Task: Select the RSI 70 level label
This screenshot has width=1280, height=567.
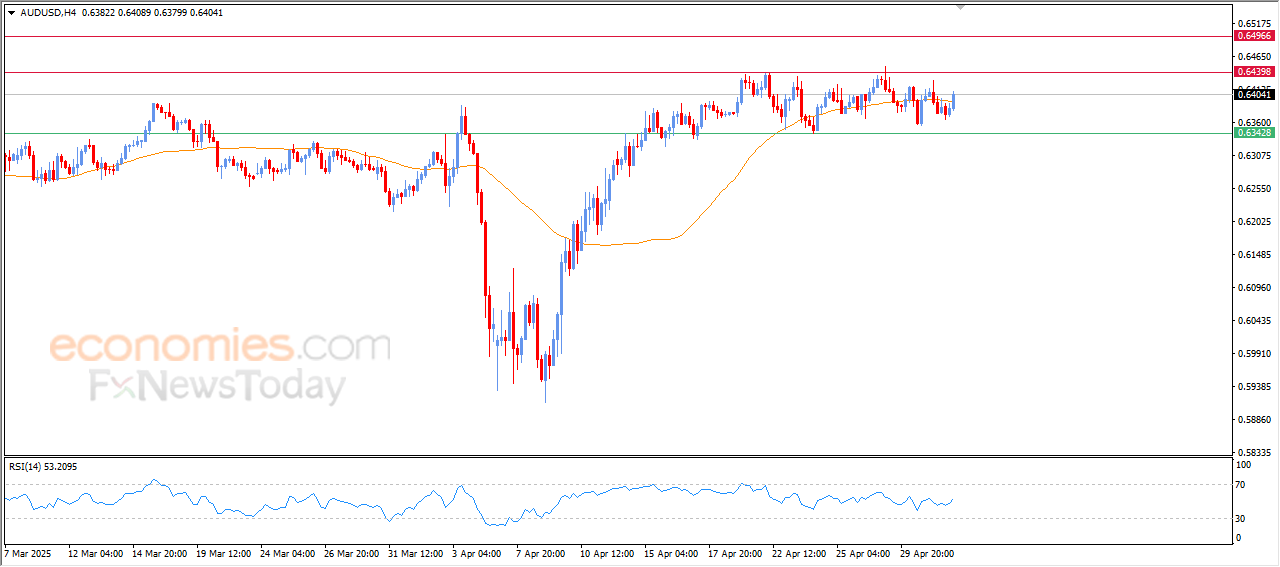Action: (x=1243, y=485)
